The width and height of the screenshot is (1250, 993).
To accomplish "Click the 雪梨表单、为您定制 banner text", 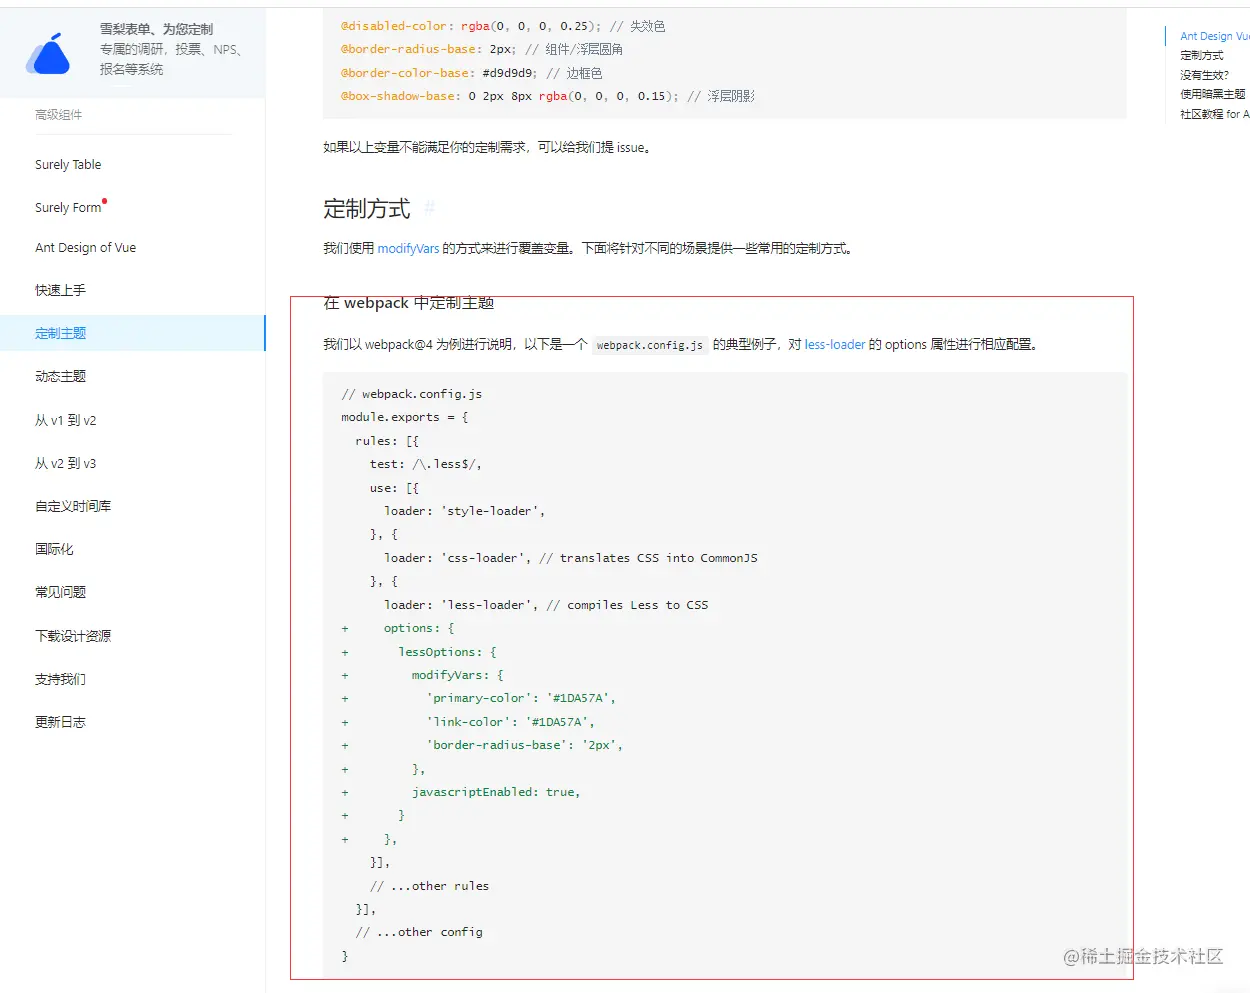I will click(156, 29).
